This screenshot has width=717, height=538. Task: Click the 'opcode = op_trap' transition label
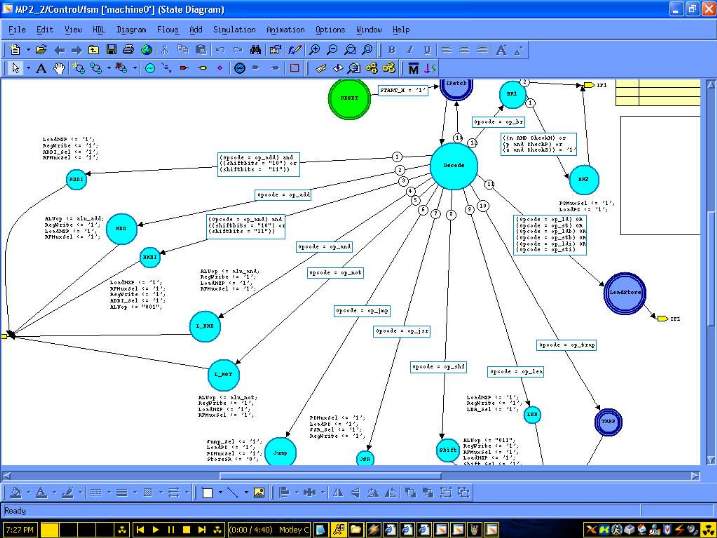567,345
